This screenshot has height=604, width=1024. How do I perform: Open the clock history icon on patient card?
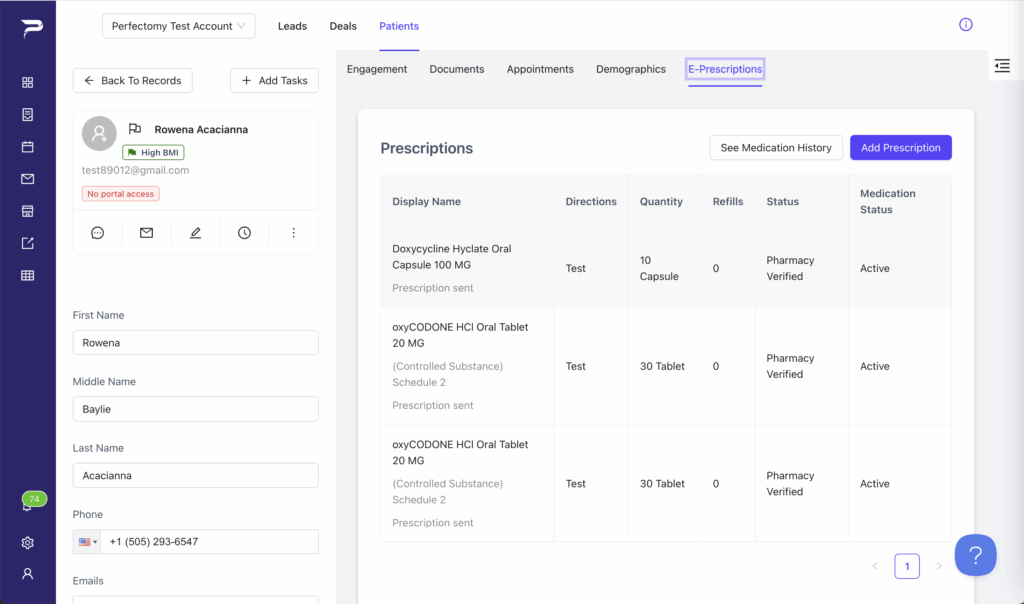(244, 233)
